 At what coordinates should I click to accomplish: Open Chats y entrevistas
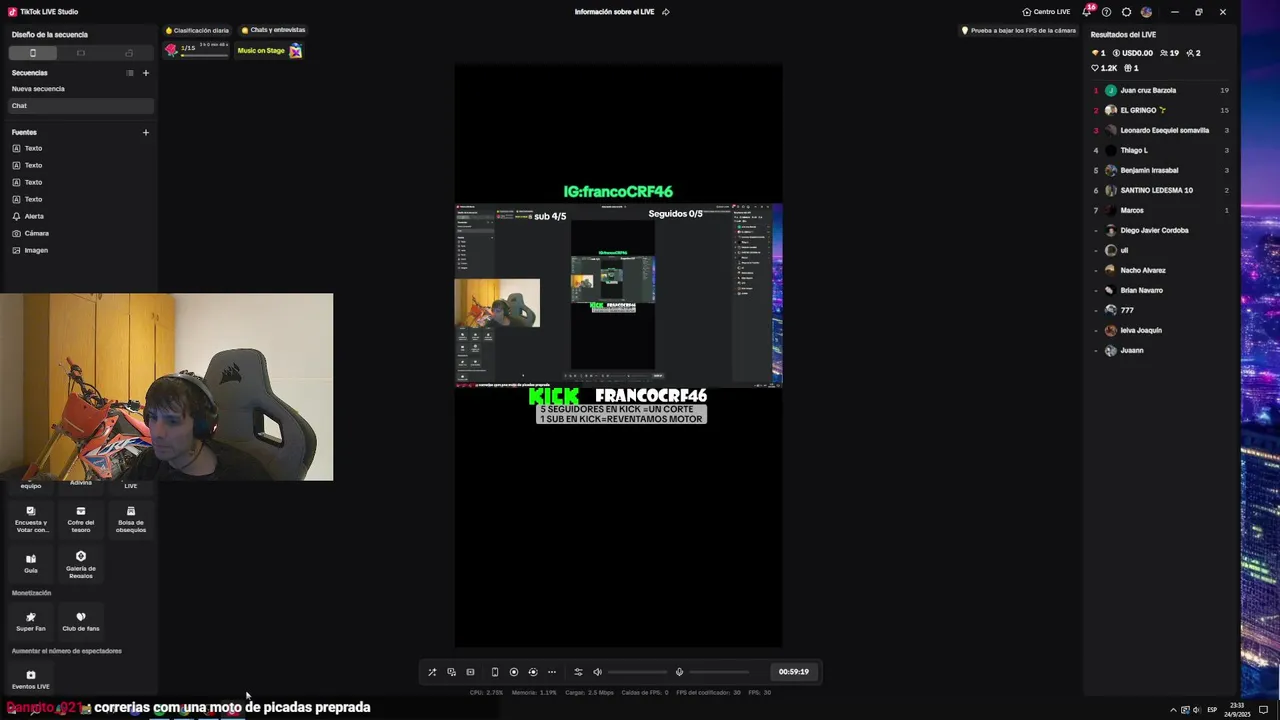(274, 30)
